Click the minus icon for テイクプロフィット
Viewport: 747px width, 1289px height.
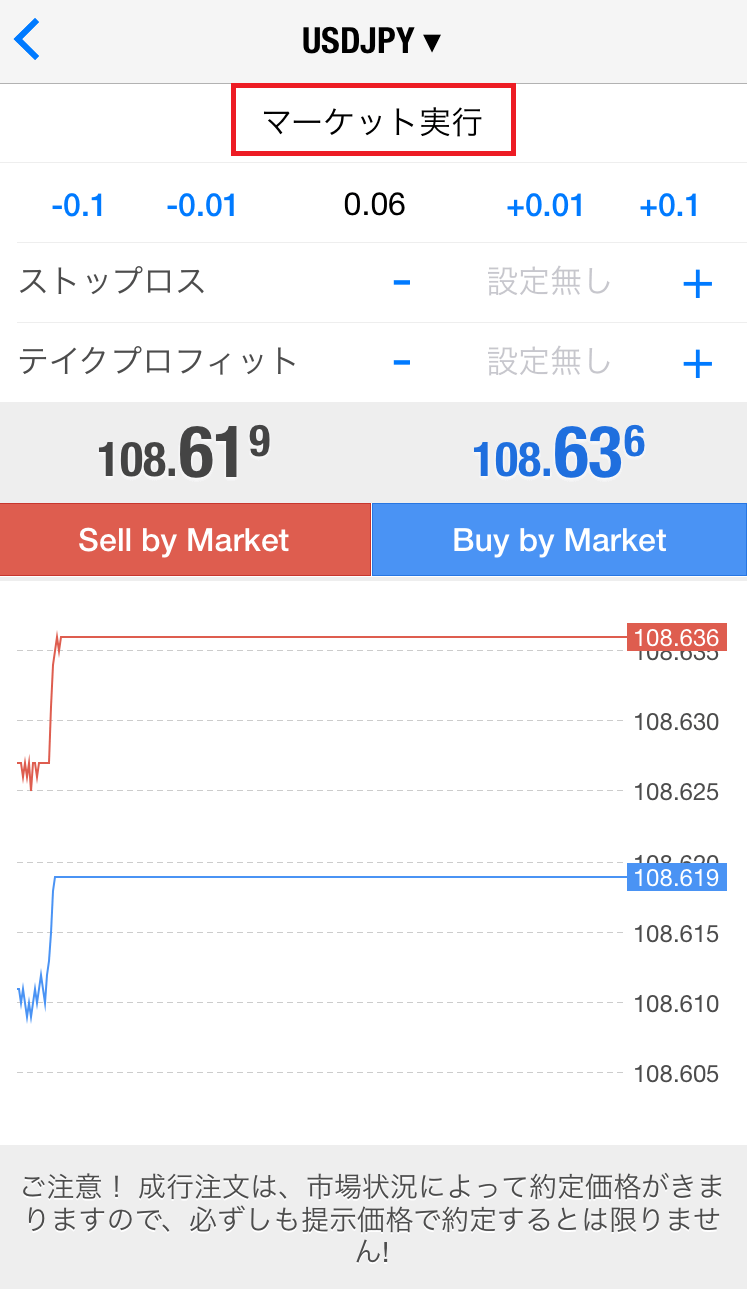pyautogui.click(x=402, y=362)
